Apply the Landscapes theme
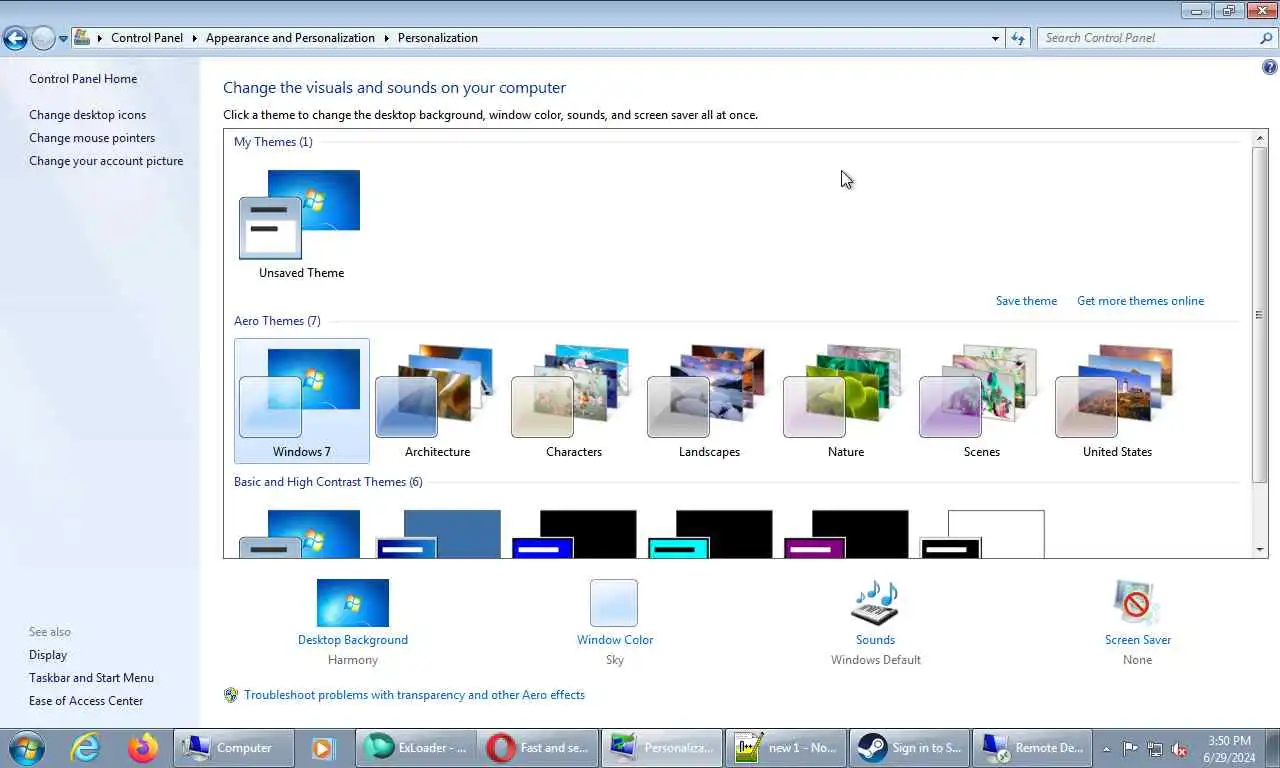Viewport: 1280px width, 768px height. coord(709,400)
